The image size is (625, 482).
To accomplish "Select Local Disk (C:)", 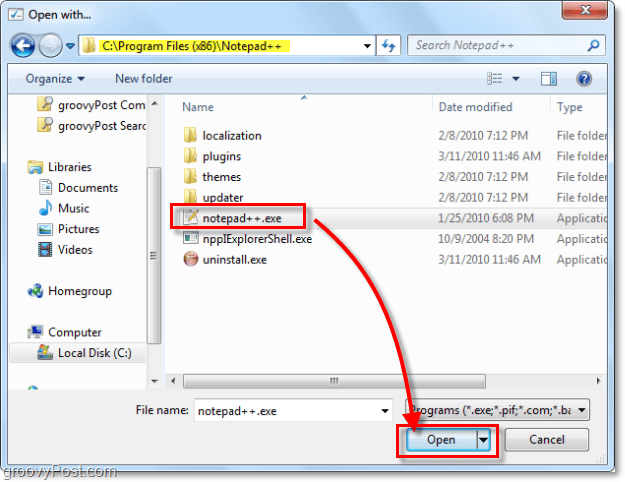I will pyautogui.click(x=78, y=353).
